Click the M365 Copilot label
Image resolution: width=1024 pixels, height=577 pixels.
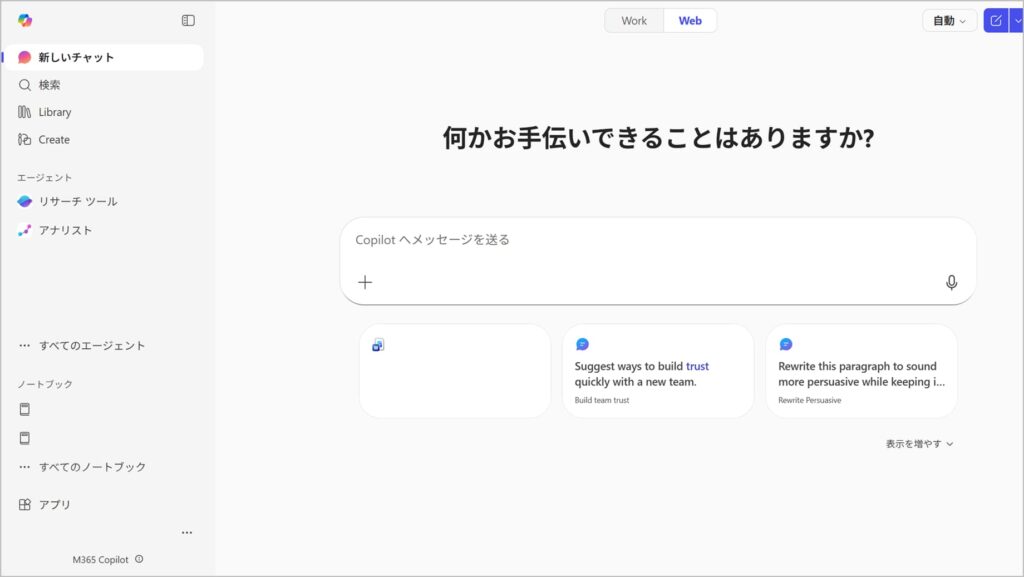[x=101, y=560]
